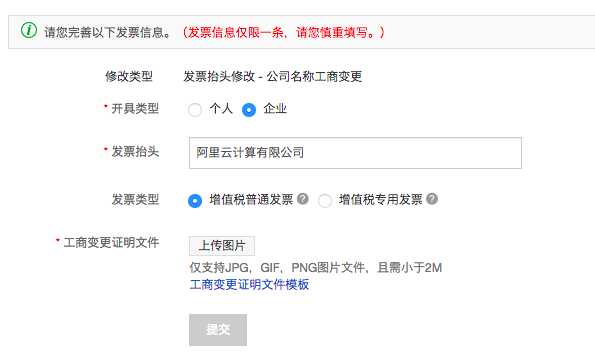Click the 请您完善以下发票信息 banner text

tap(108, 32)
